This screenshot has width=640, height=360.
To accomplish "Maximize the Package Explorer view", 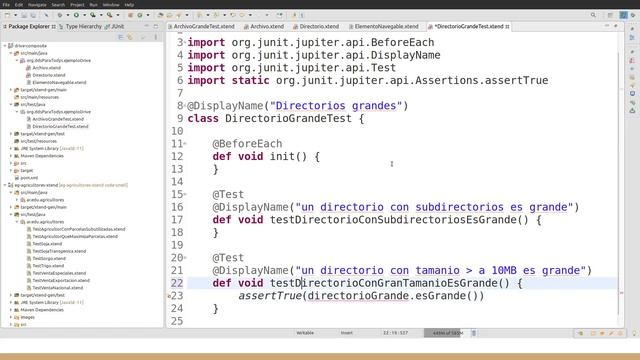I will click(x=156, y=26).
